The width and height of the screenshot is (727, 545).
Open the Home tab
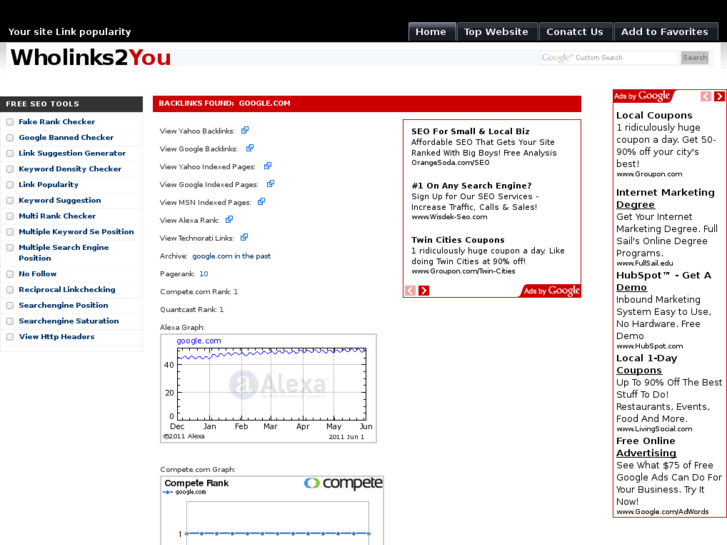[431, 32]
